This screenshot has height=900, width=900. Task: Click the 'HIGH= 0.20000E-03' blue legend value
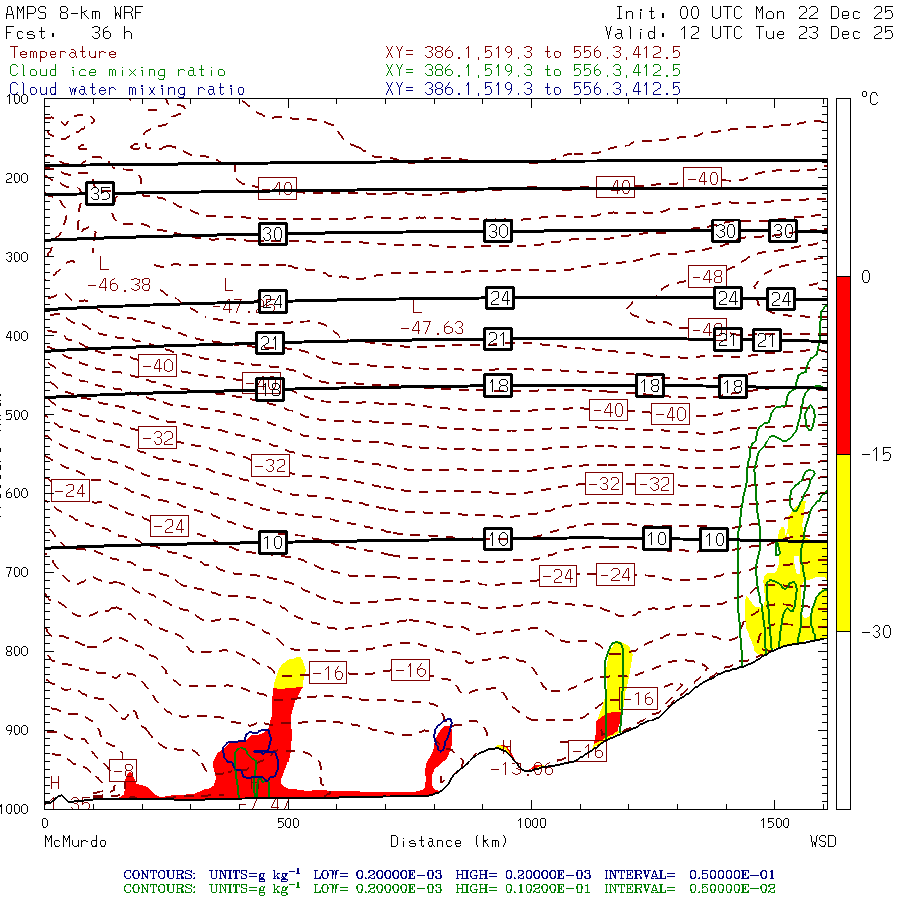tap(523, 875)
